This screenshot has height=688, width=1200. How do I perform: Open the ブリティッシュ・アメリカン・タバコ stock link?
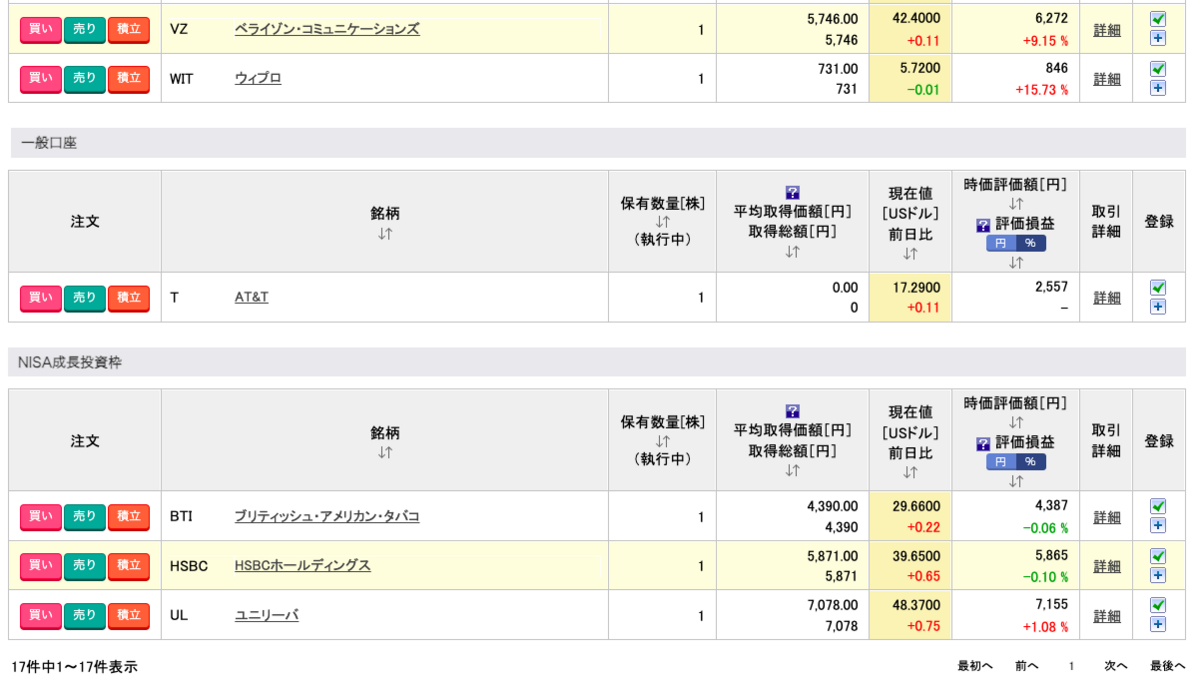tap(327, 517)
